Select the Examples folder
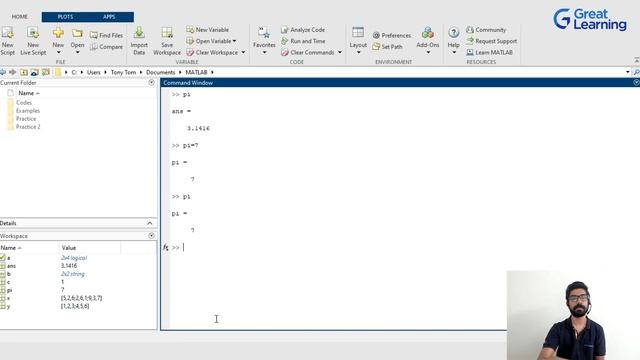This screenshot has width=640, height=360. [x=28, y=111]
